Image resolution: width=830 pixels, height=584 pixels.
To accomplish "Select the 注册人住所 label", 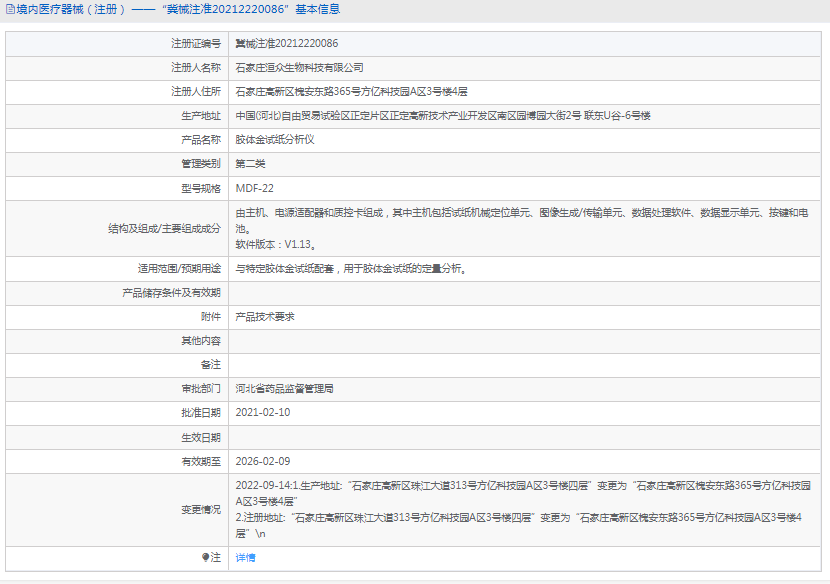I will 196,92.
